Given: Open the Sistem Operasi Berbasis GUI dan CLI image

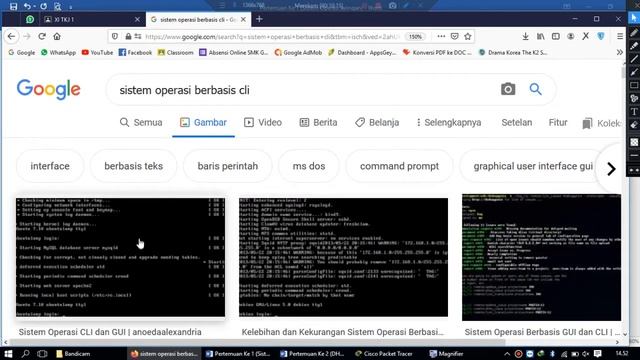Looking at the screenshot, I should pyautogui.click(x=542, y=257).
